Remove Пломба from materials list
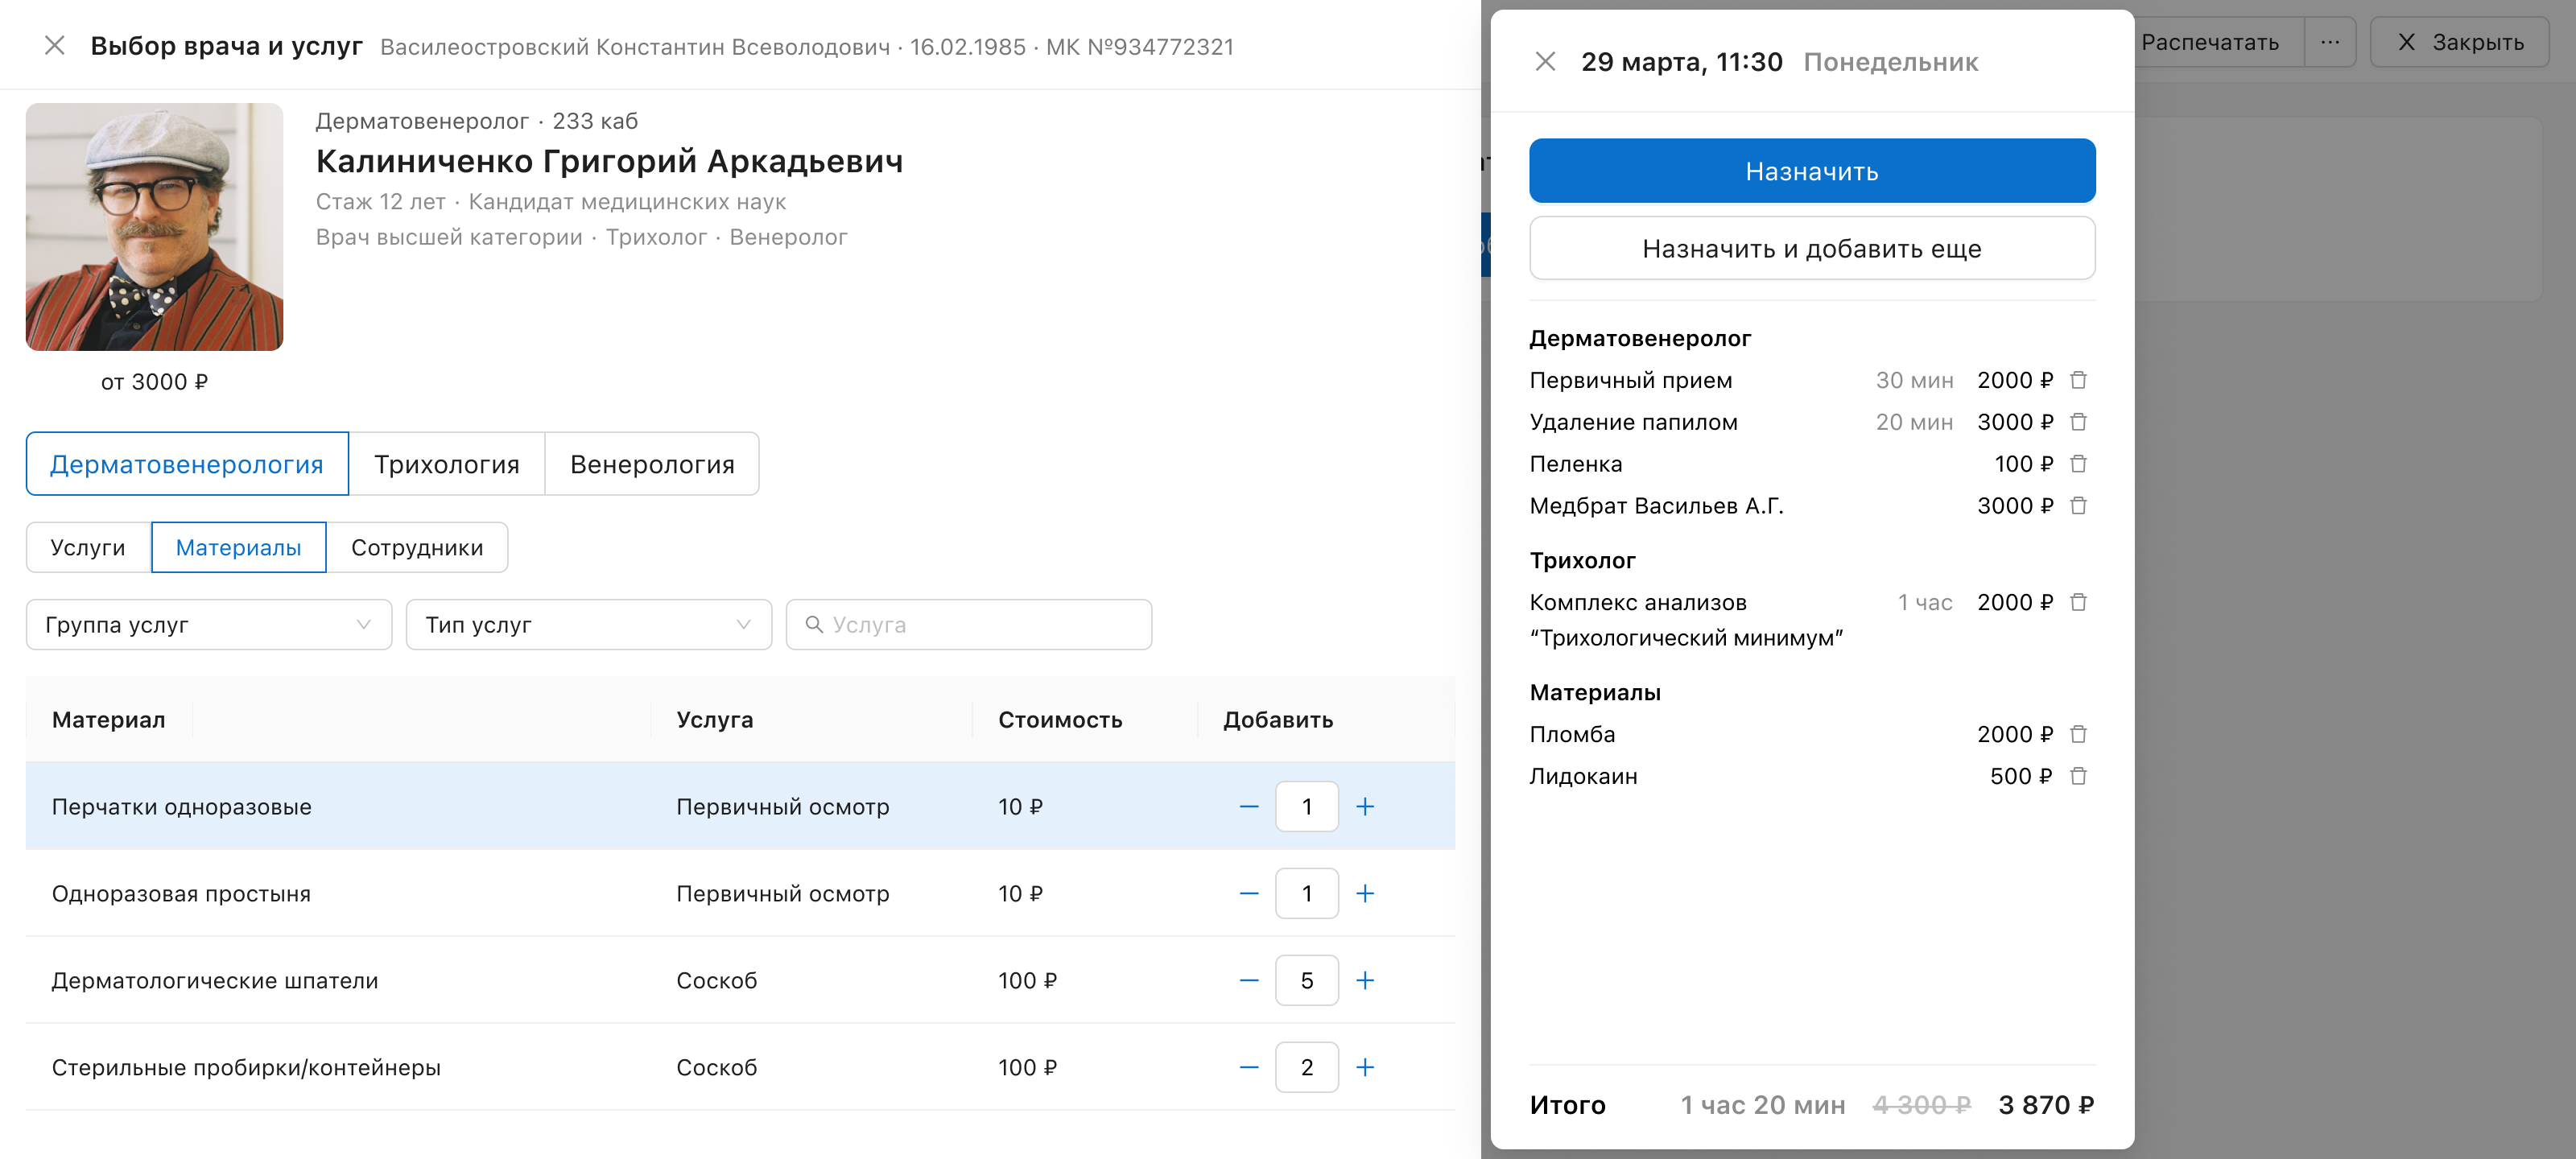 [x=2078, y=734]
